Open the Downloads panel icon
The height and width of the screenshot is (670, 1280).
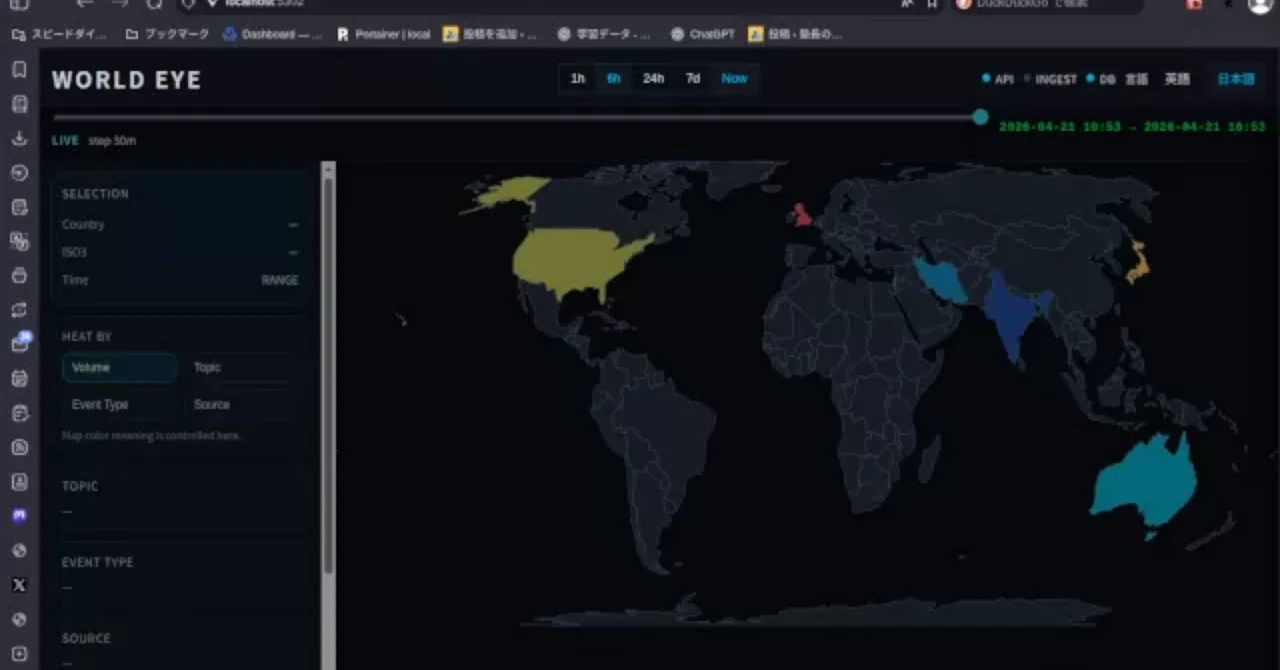(19, 138)
